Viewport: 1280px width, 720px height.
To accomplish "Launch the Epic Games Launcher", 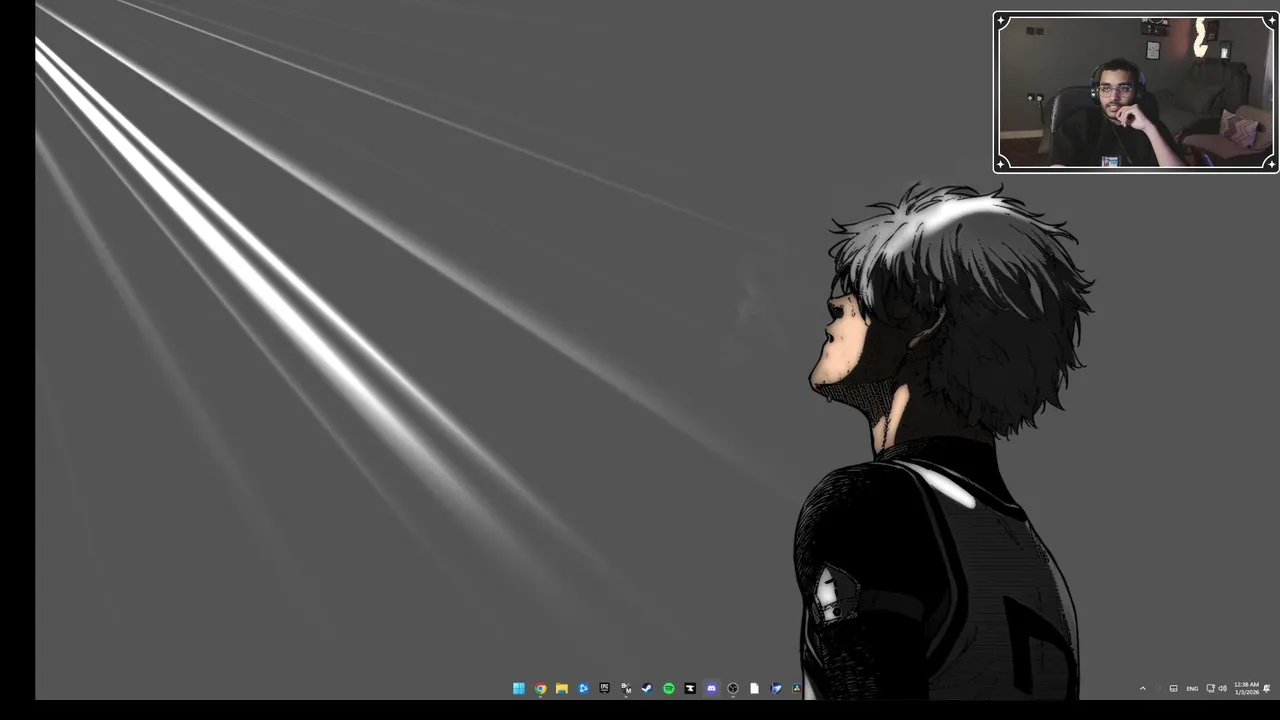I will (604, 688).
